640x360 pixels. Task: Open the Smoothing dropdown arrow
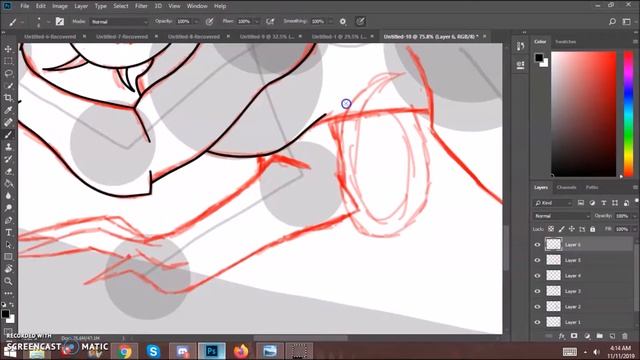(330, 22)
